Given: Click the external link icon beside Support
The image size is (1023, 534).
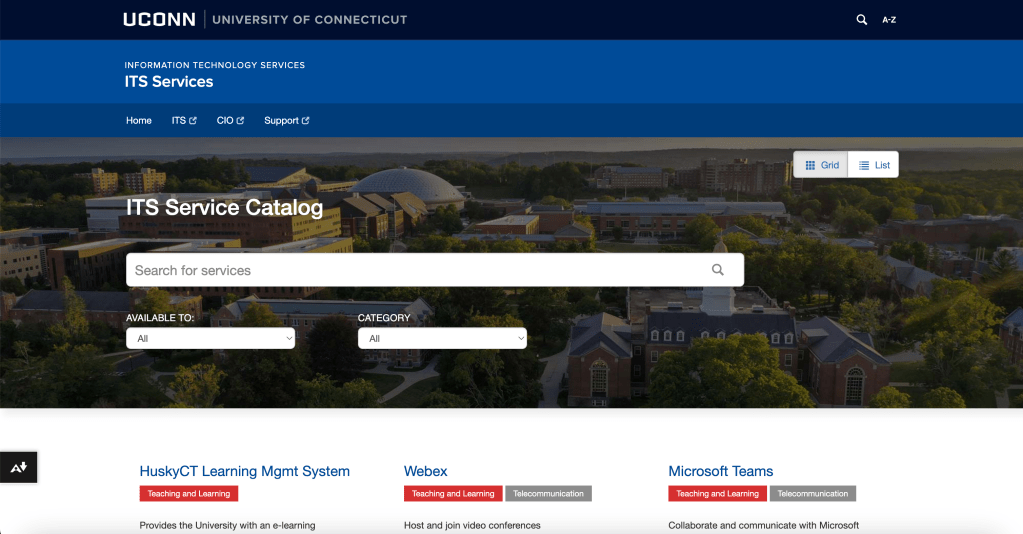Looking at the screenshot, I should coord(305,121).
